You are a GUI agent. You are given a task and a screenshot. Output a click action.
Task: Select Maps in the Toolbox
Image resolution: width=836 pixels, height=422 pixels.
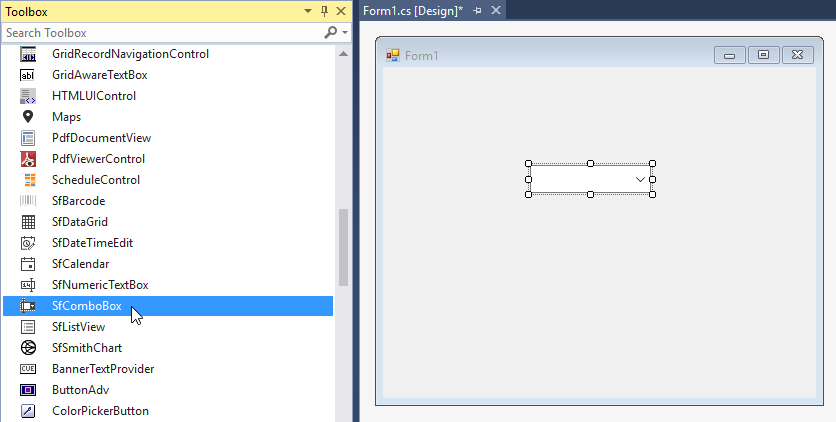67,117
